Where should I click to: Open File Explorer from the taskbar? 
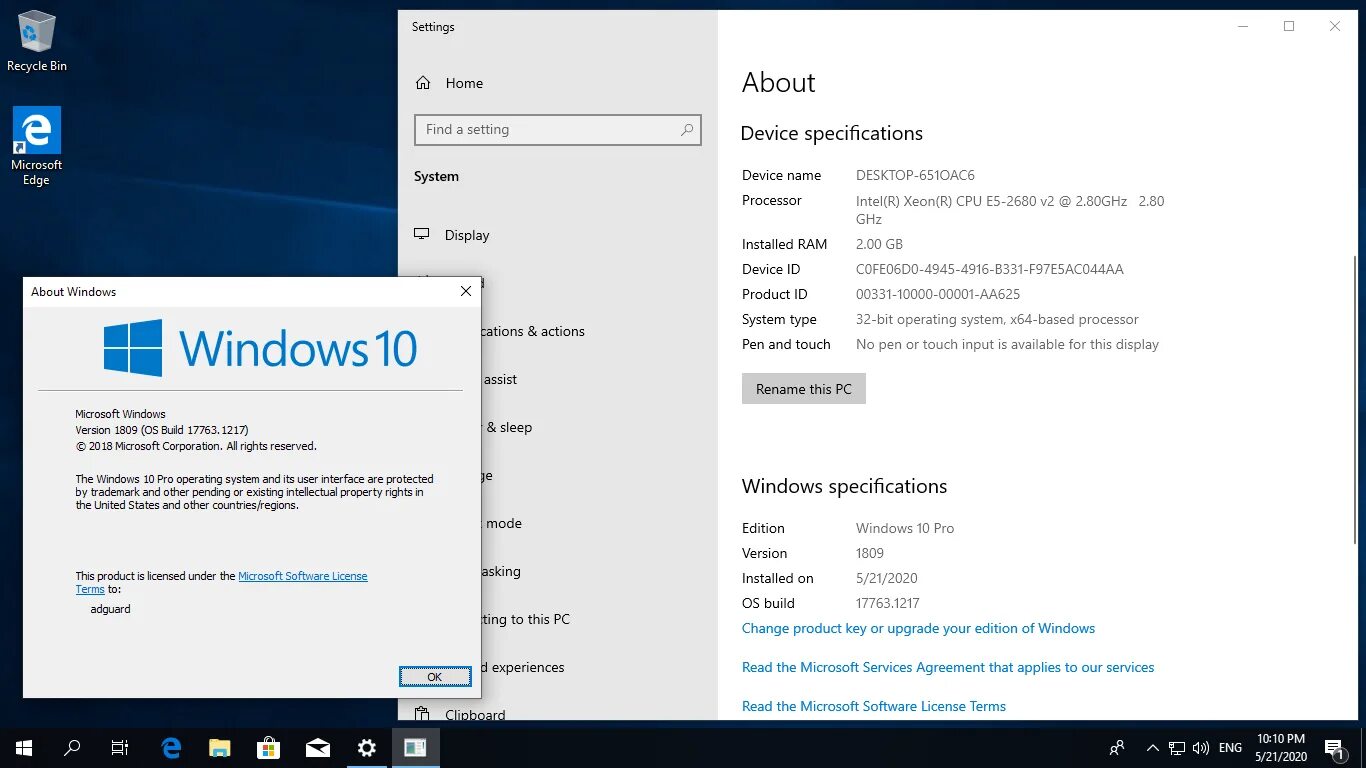click(x=220, y=747)
